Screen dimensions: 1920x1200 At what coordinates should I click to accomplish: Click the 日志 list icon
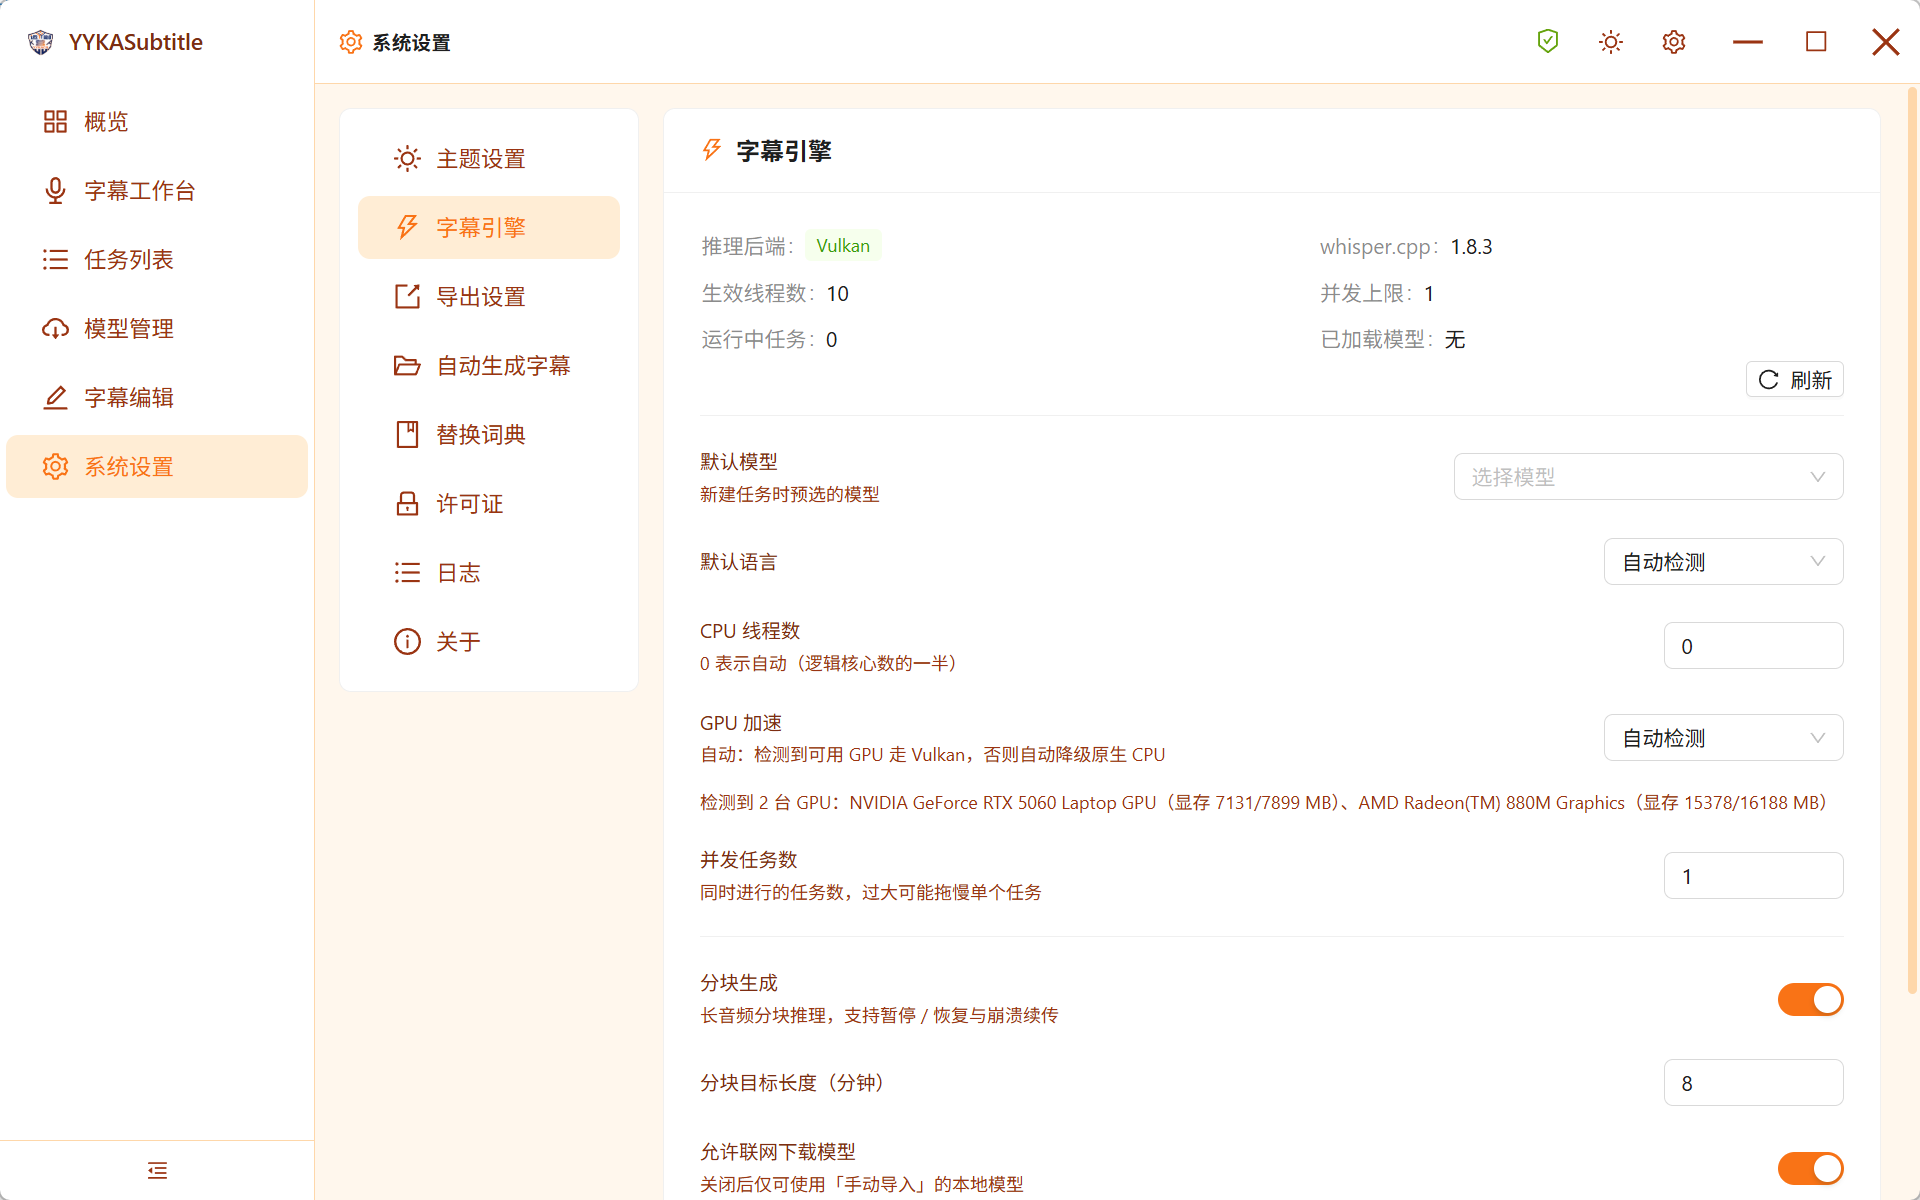407,573
